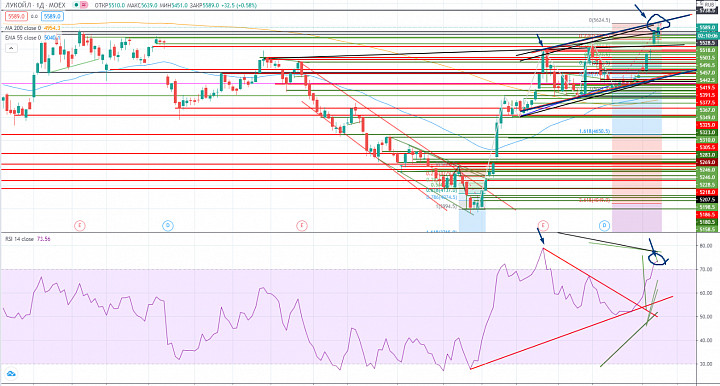Viewport: 720px width, 386px height.
Task: Collapse the indicator legend with the chevron button
Action: pyautogui.click(x=11, y=48)
